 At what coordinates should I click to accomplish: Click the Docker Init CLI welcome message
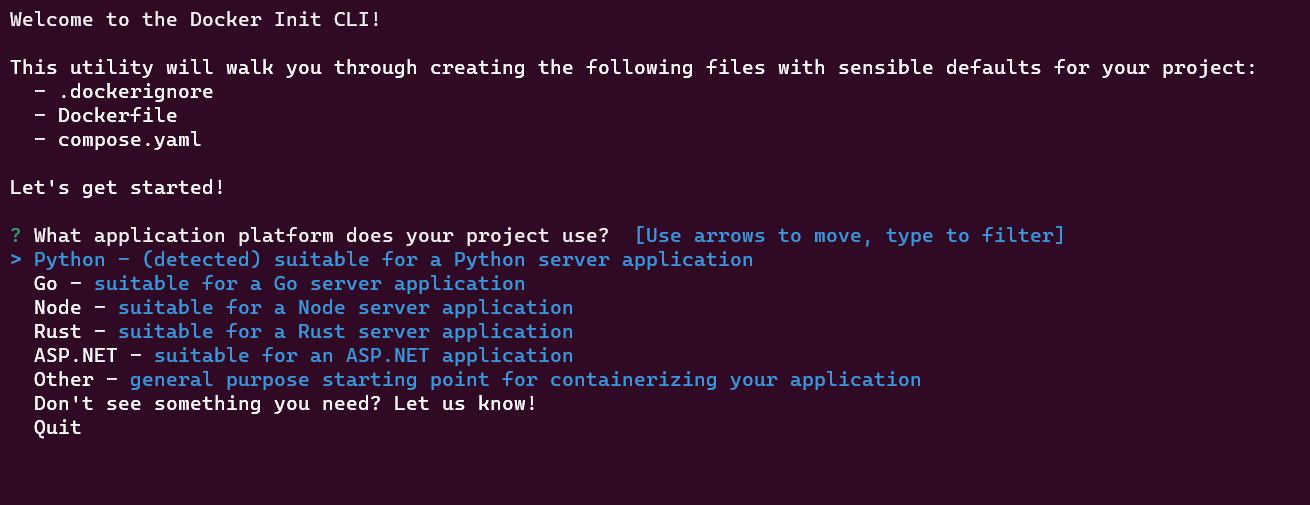click(195, 20)
